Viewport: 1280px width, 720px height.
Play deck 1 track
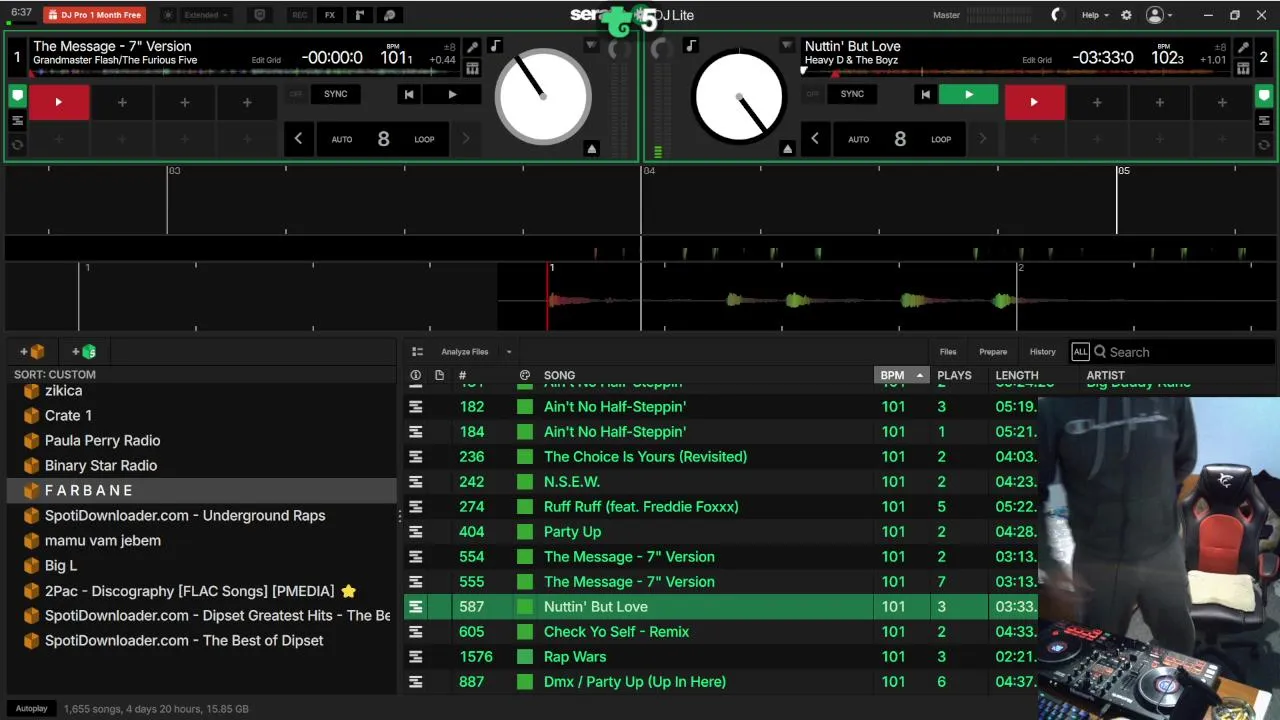pyautogui.click(x=452, y=94)
